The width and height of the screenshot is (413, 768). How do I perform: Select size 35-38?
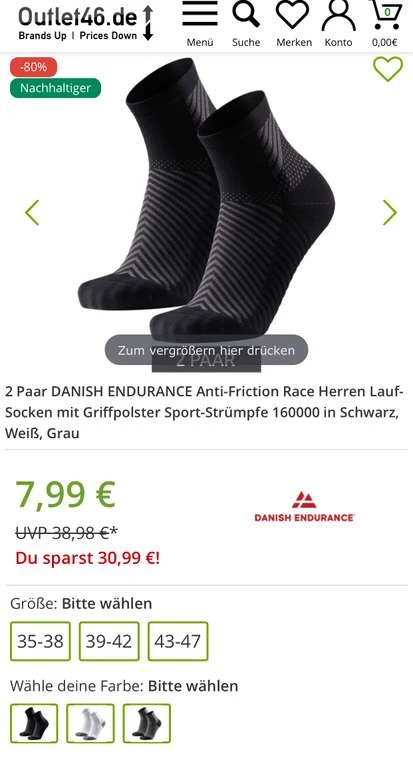tap(40, 641)
